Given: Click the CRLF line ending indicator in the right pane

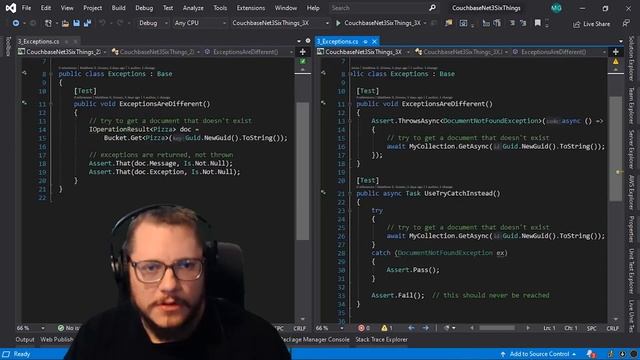Looking at the screenshot, I should (612, 328).
